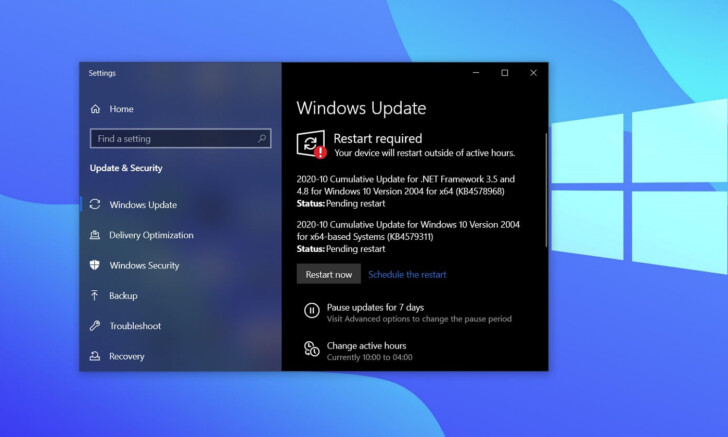
Task: Click the Settings window title text
Action: (102, 73)
